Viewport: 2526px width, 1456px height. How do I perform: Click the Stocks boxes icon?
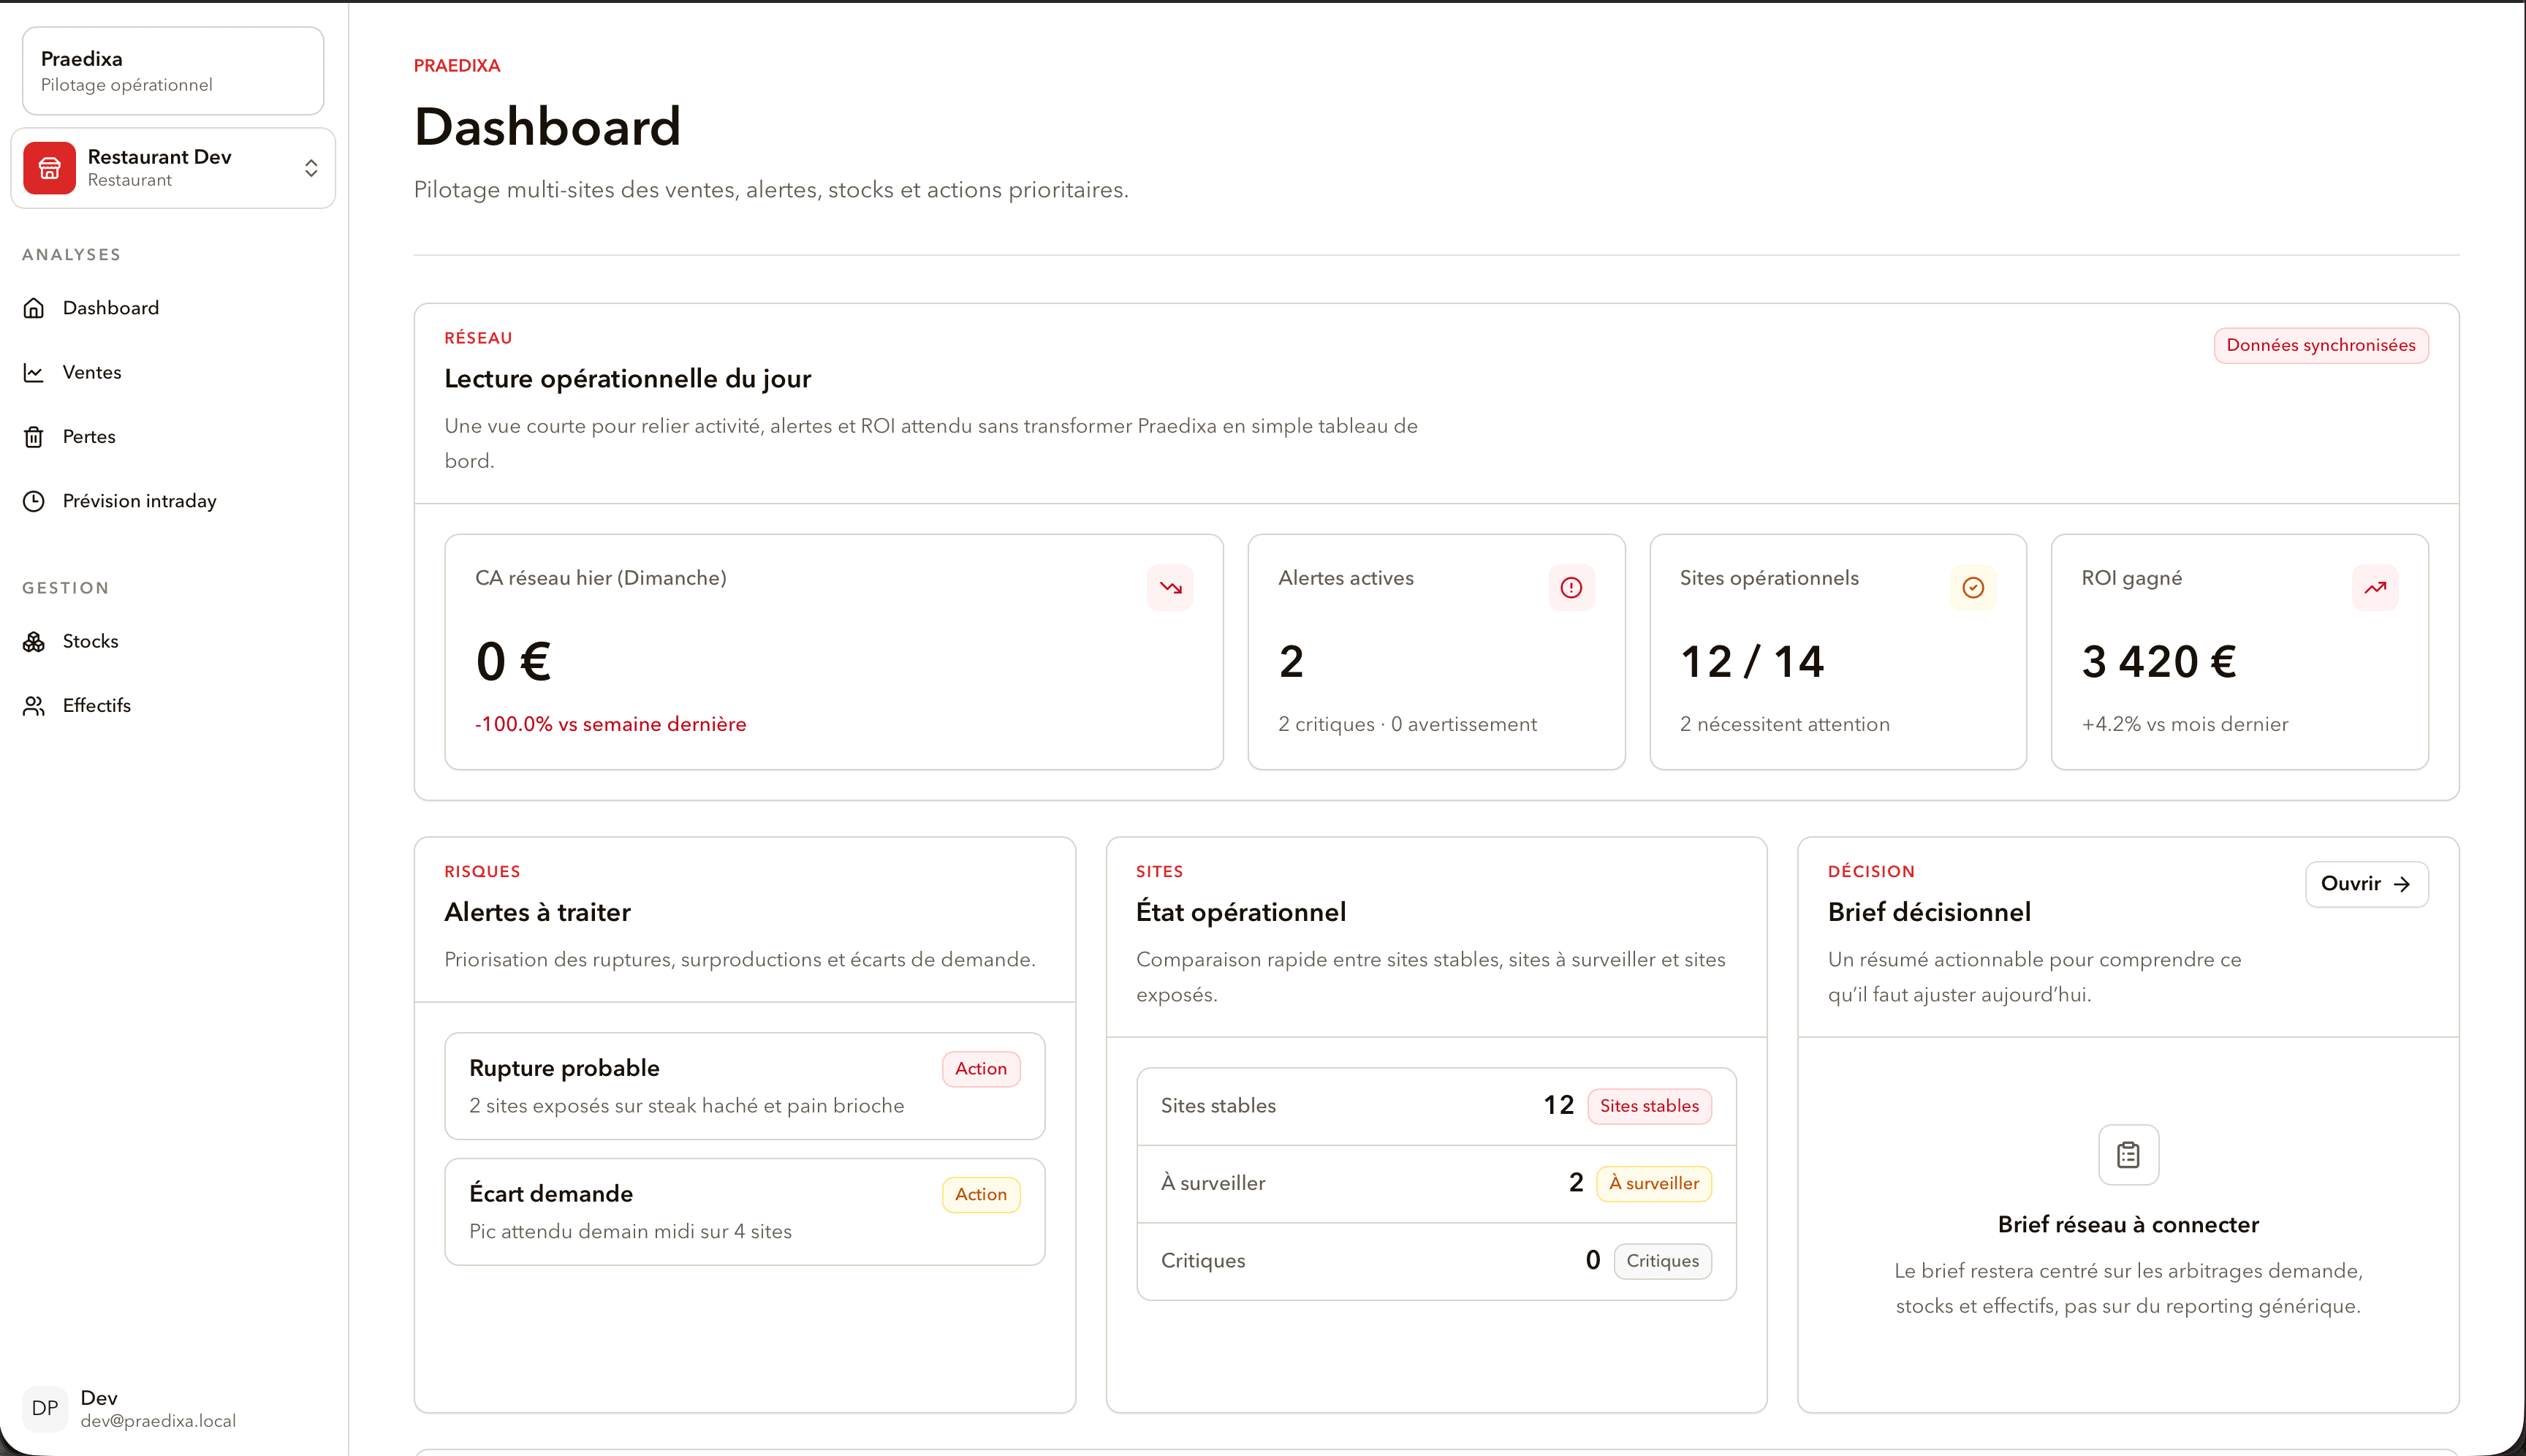coord(34,641)
